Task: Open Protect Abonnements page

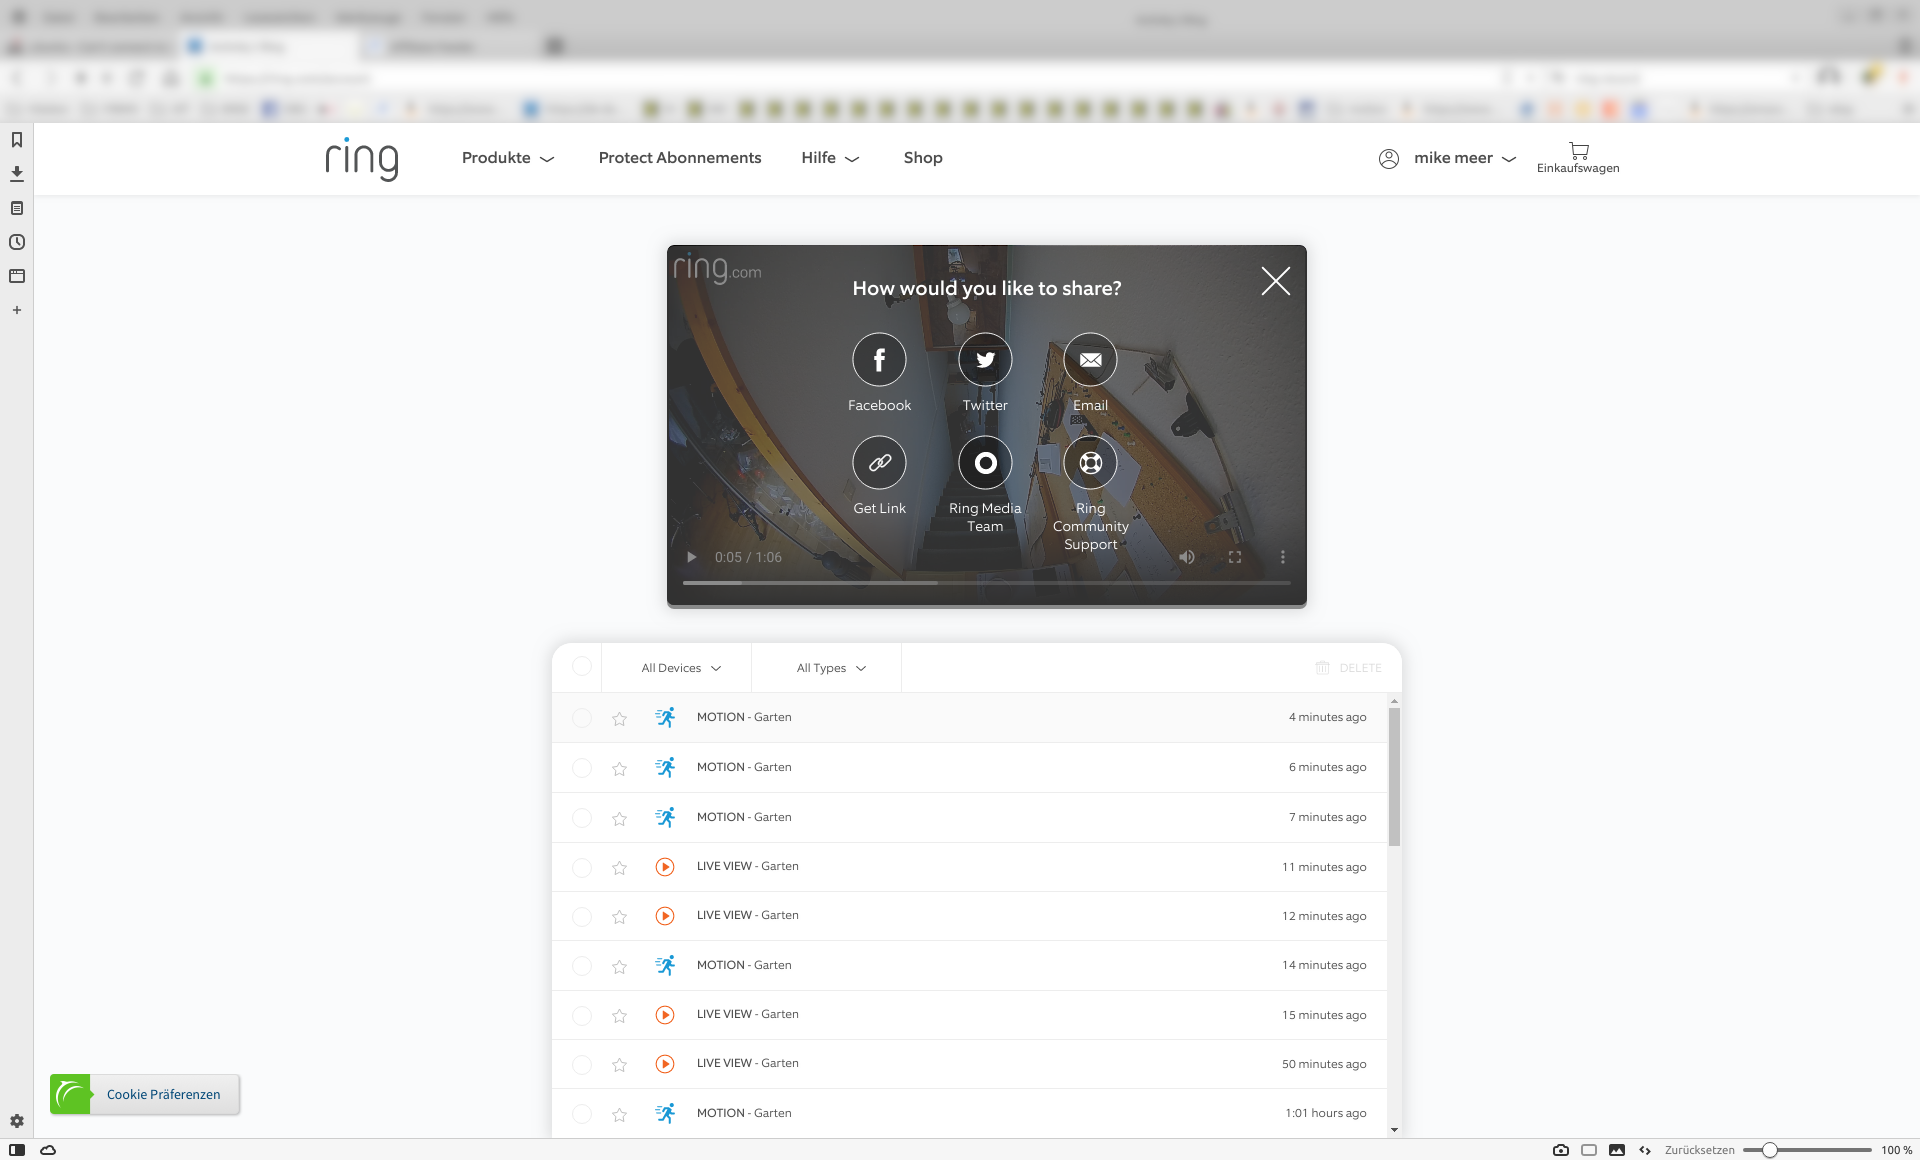Action: click(x=680, y=158)
